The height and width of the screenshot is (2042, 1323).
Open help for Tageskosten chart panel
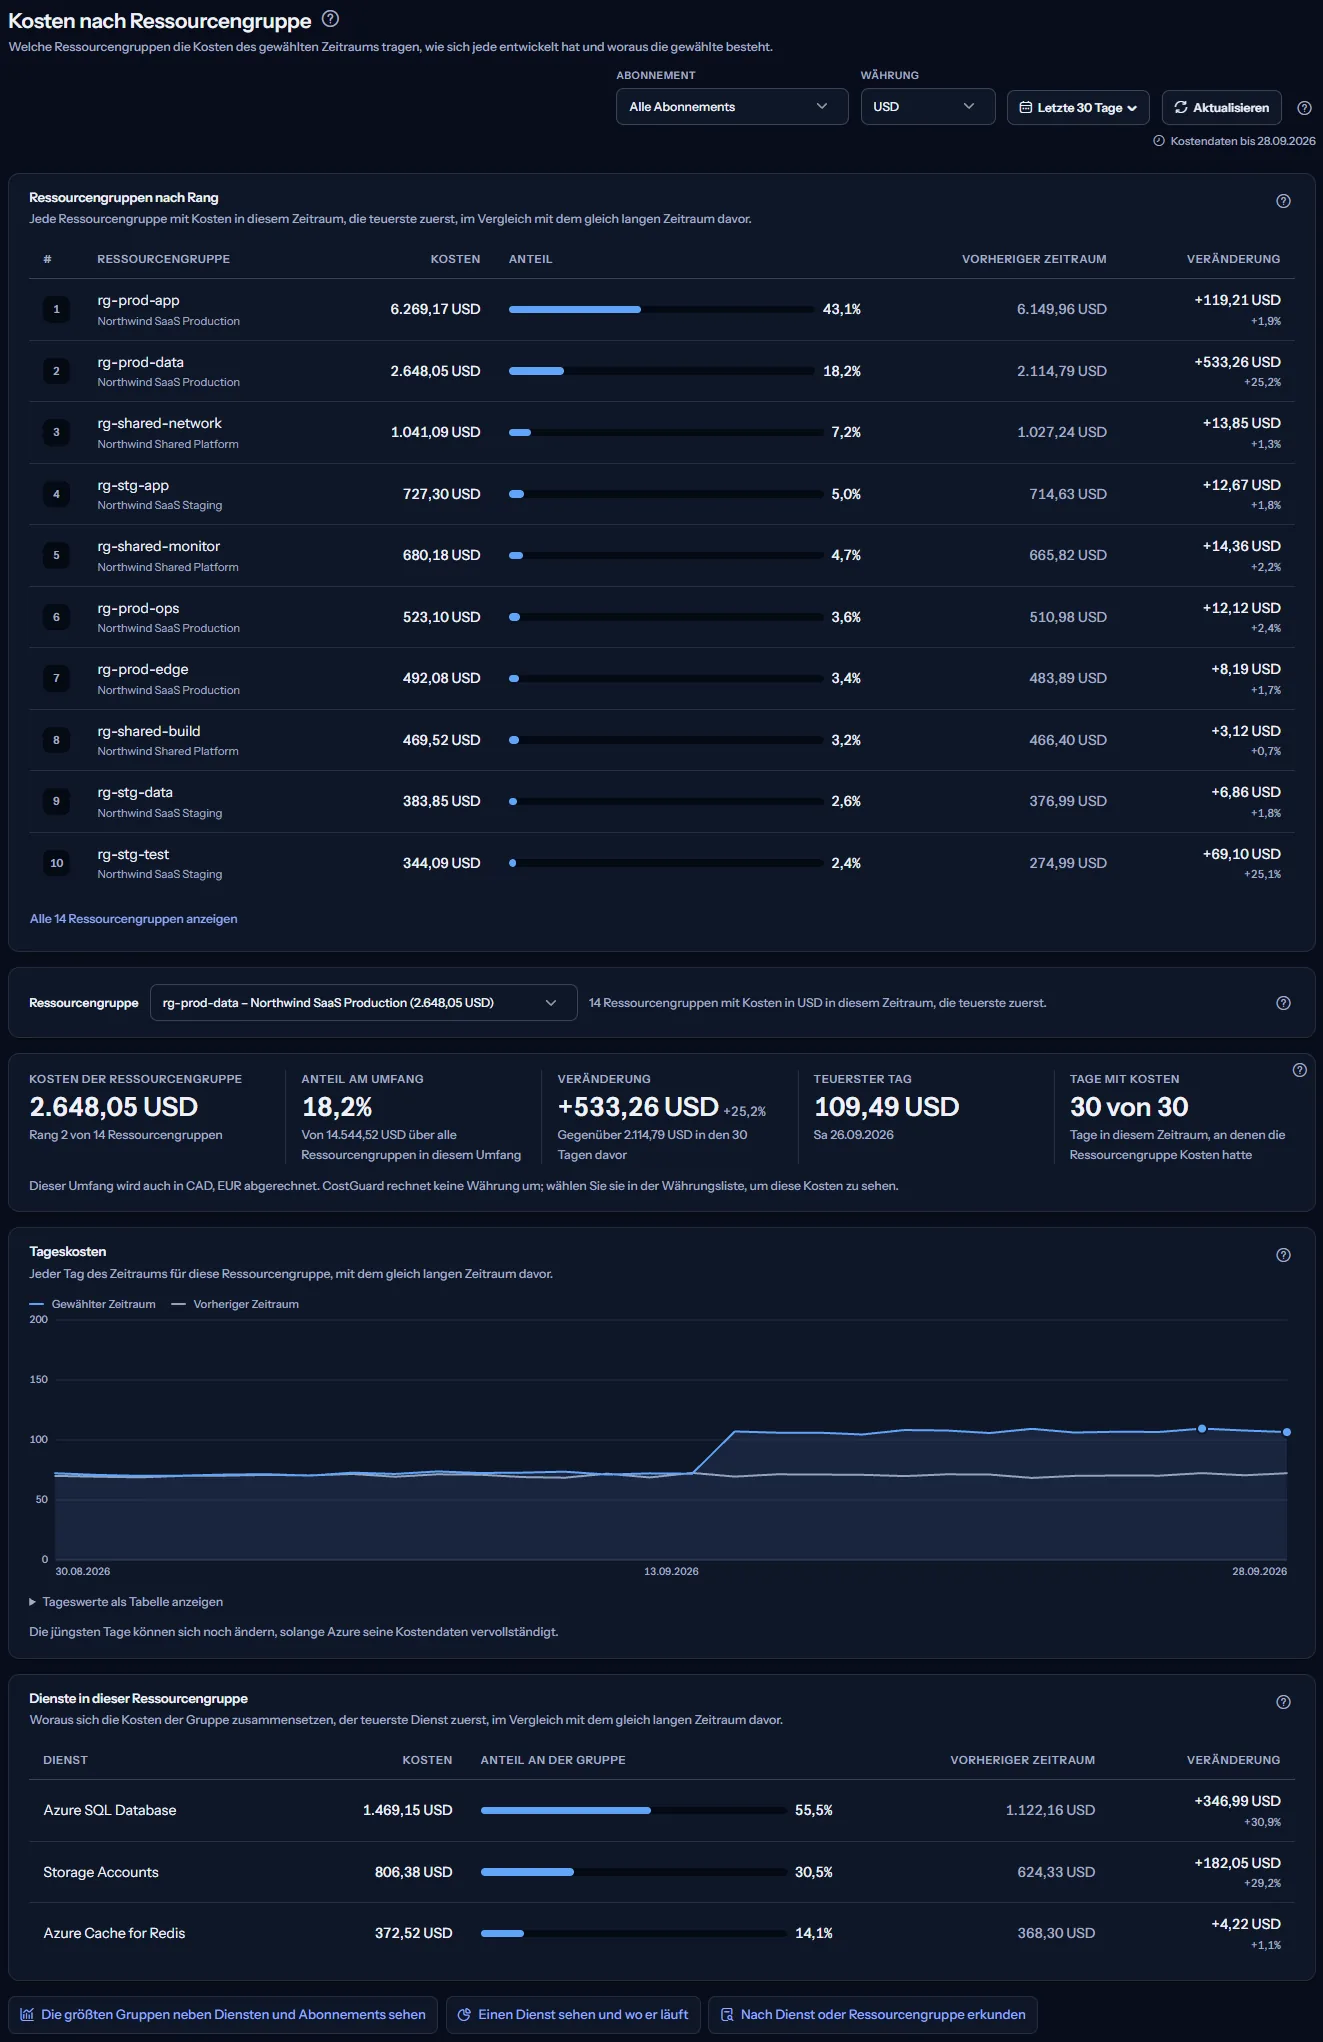point(1283,1255)
